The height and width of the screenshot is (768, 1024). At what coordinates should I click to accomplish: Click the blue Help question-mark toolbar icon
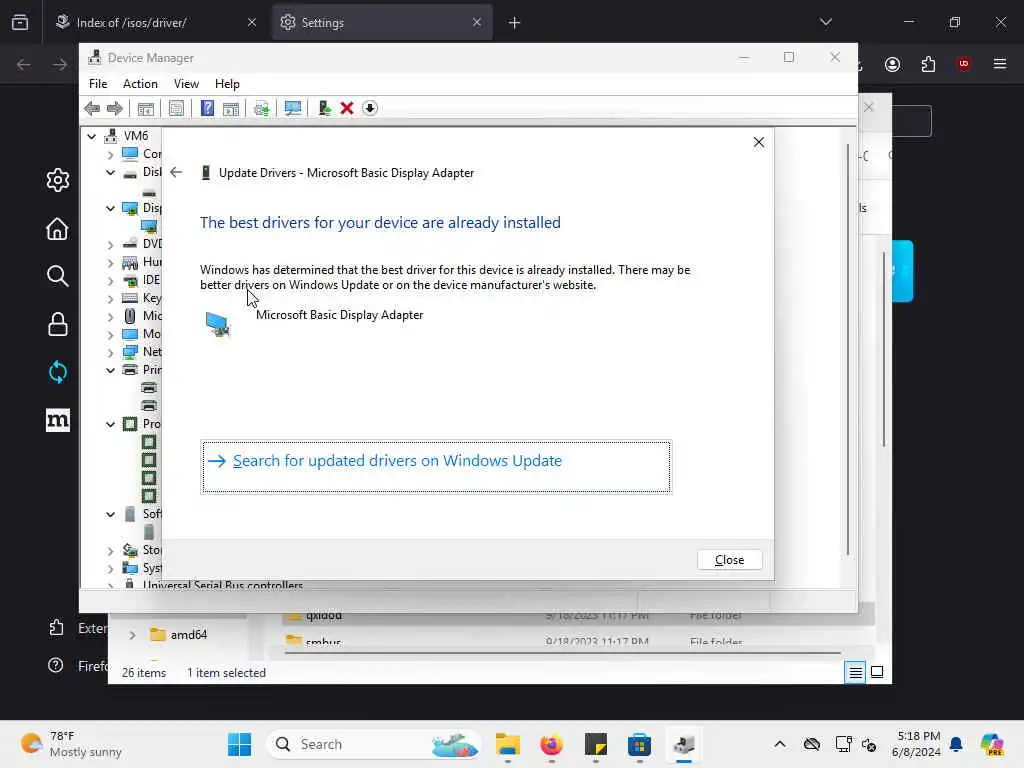pos(207,108)
